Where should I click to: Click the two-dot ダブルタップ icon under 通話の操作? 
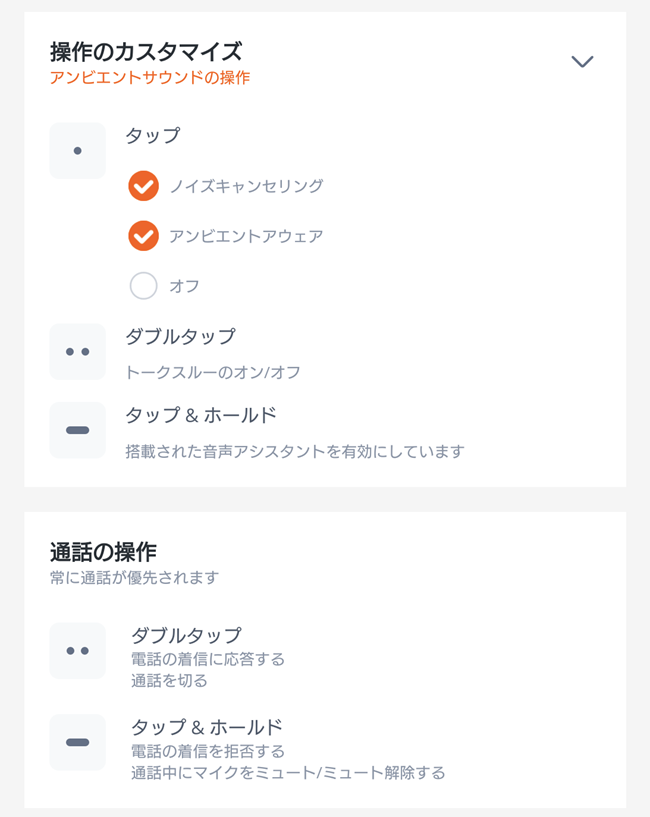point(78,651)
